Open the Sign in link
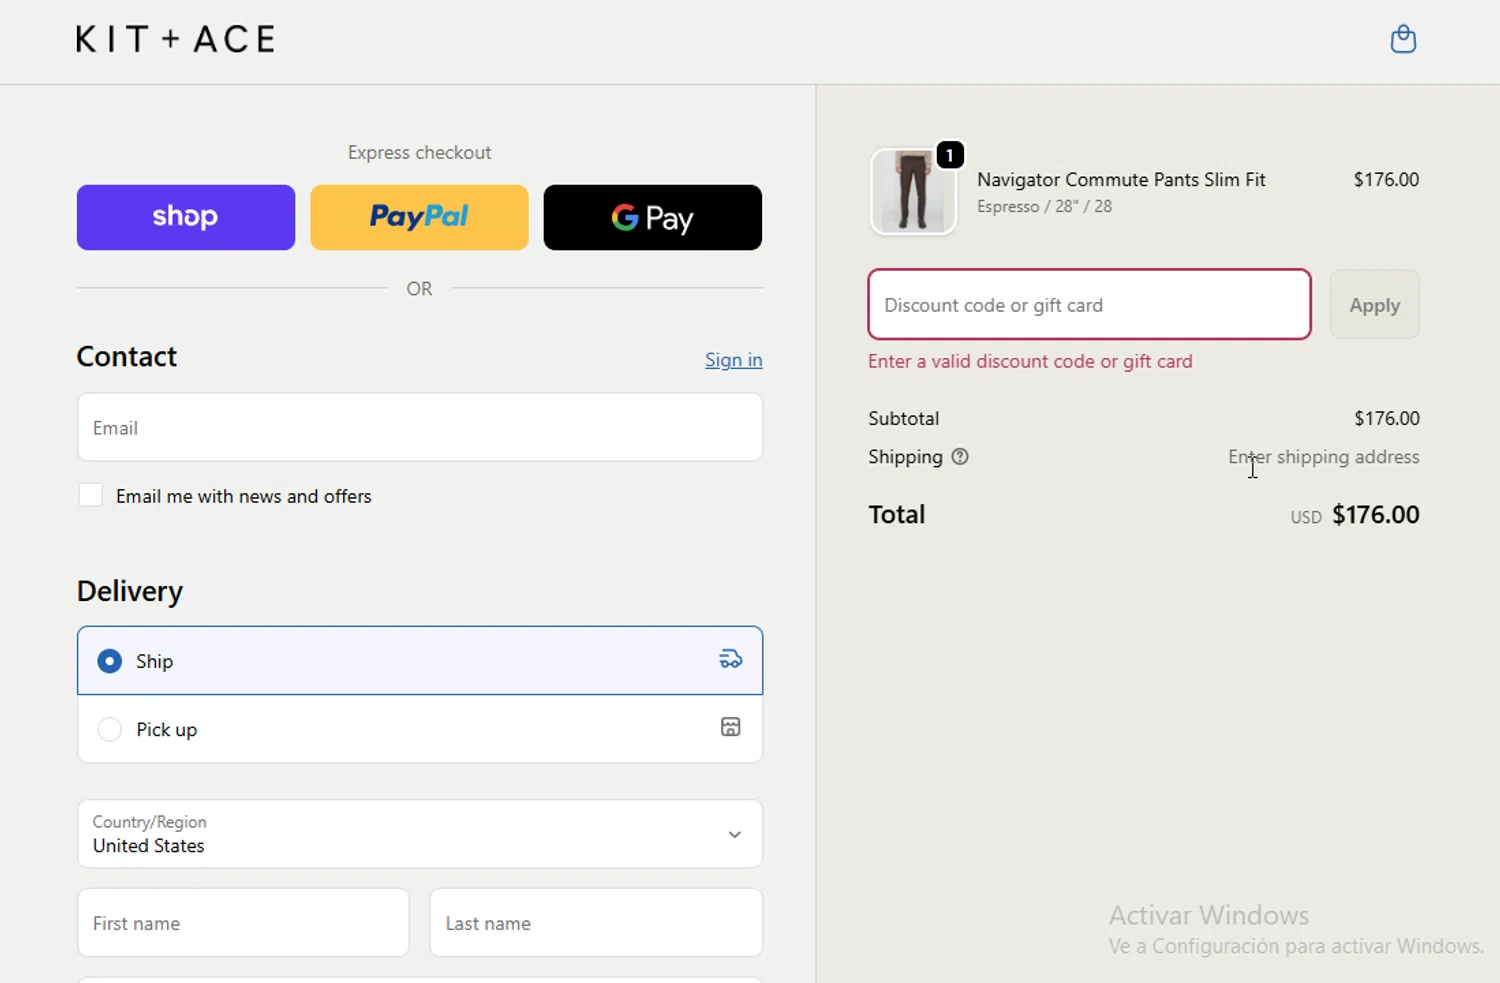 (x=733, y=360)
